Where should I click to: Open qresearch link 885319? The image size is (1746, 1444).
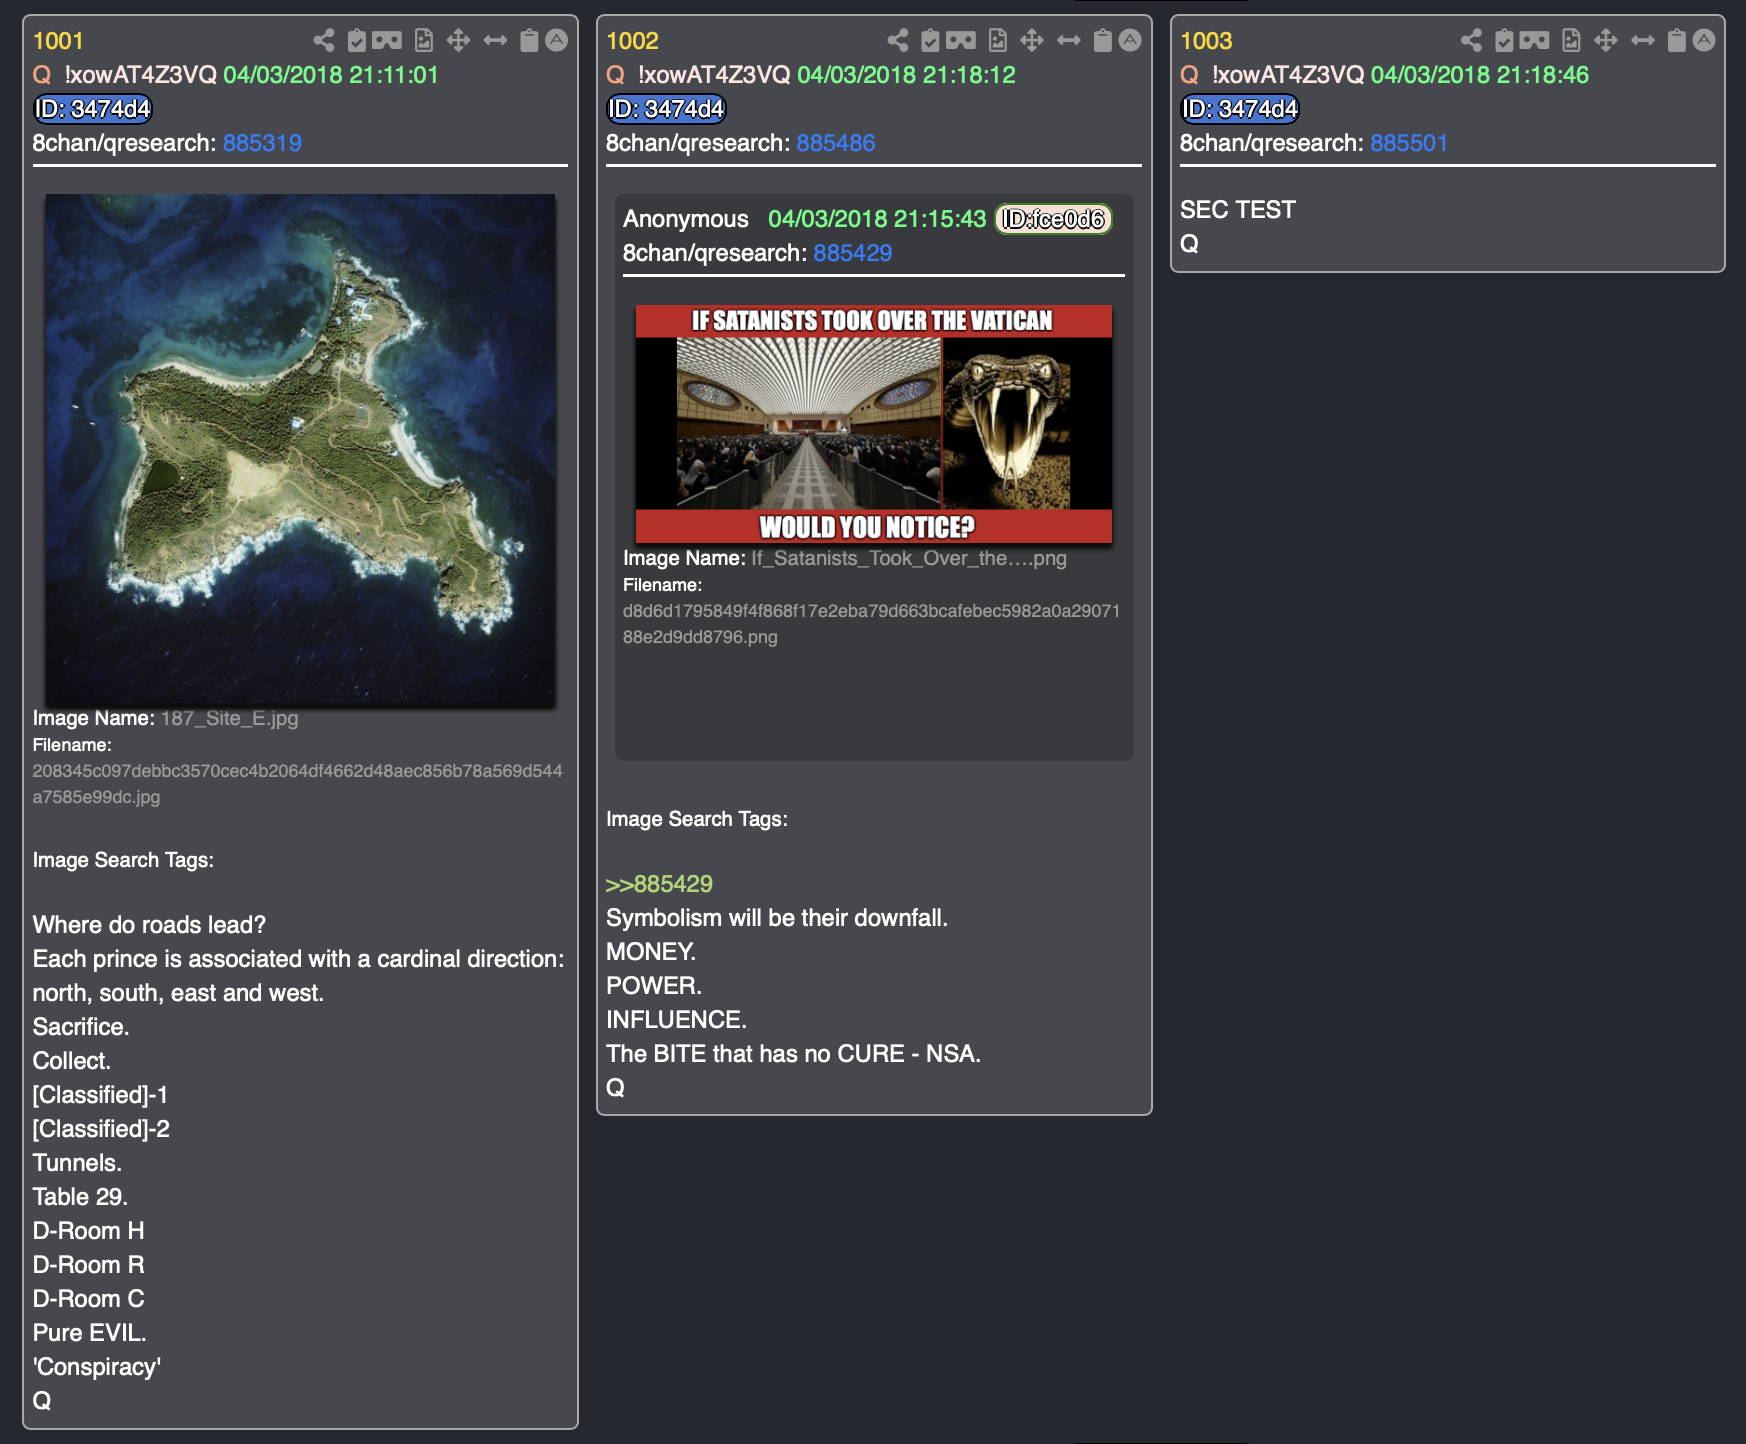(x=262, y=143)
